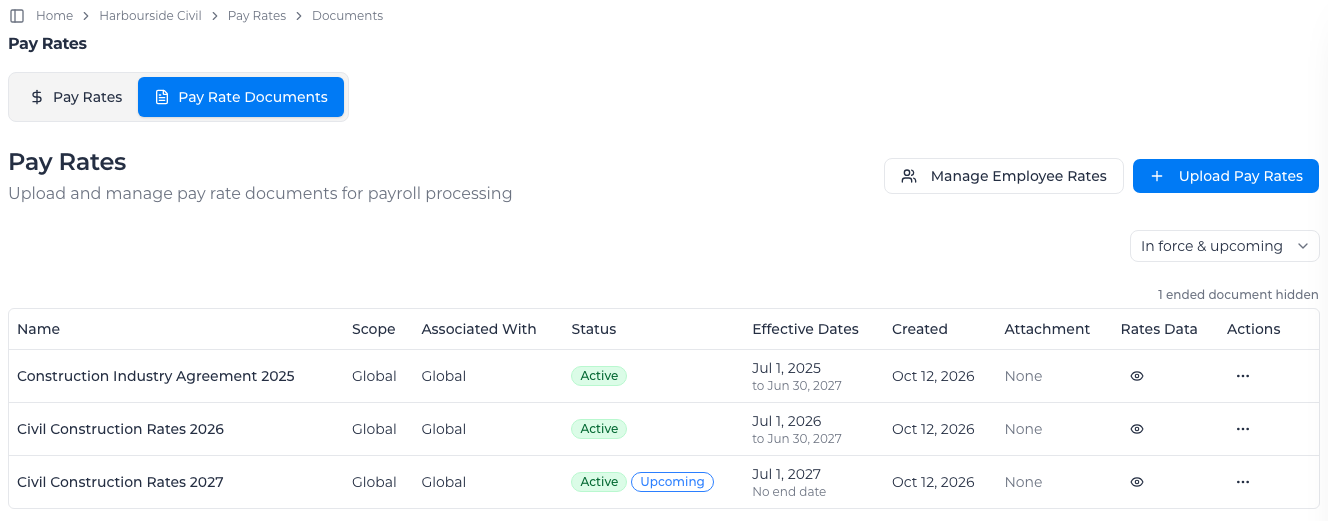Click the Upcoming status badge
Image resolution: width=1328 pixels, height=521 pixels.
pos(672,482)
